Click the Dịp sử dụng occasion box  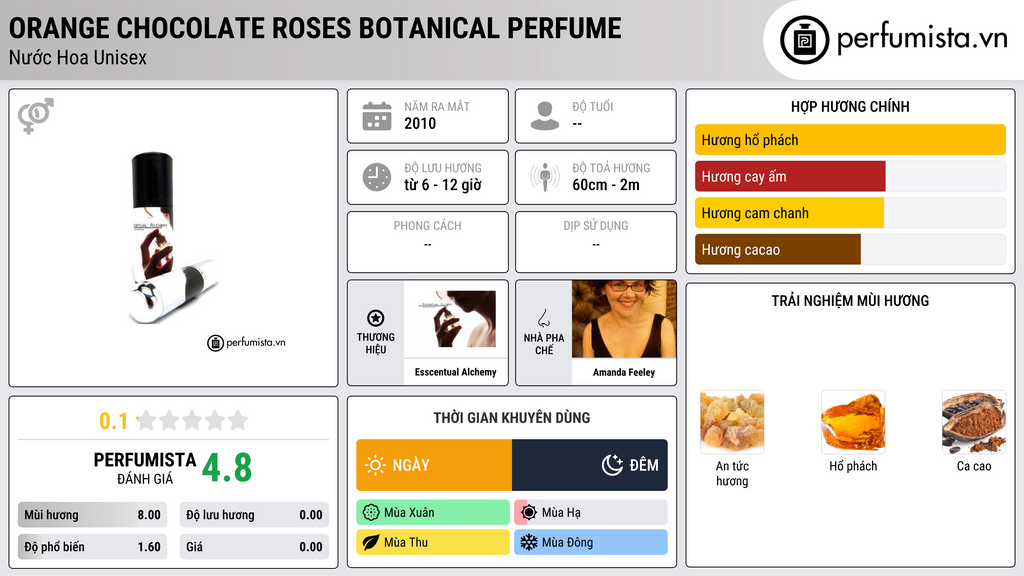point(596,242)
